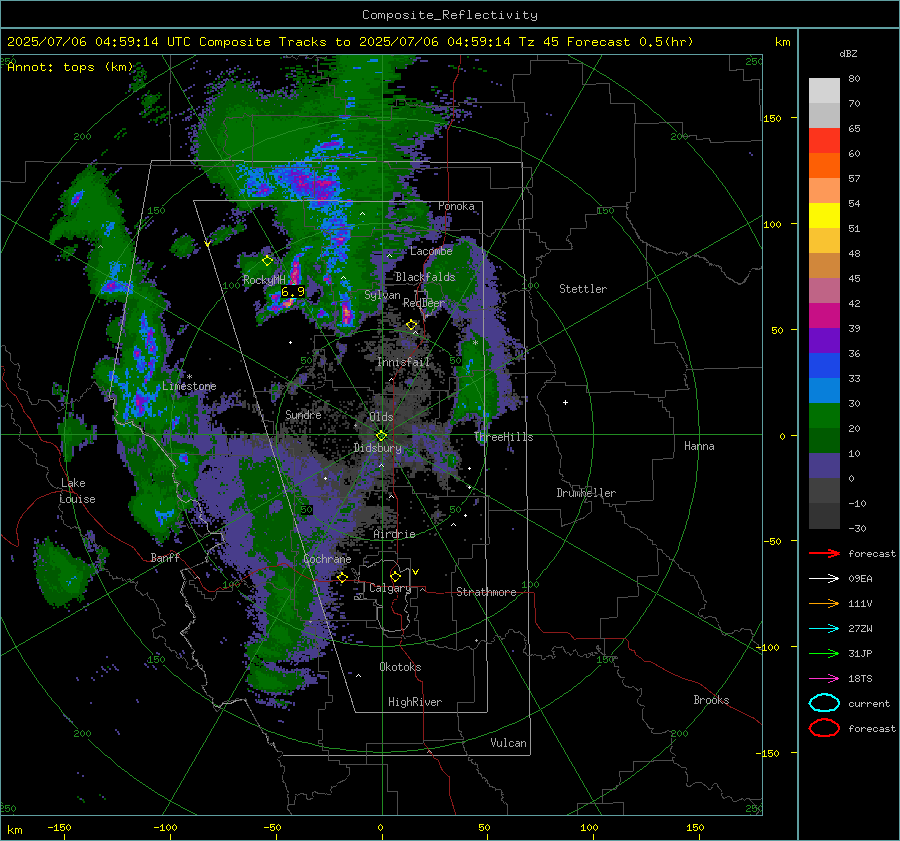The width and height of the screenshot is (900, 841).
Task: Select the indigo swatch between 10 and 0
Action: point(824,466)
